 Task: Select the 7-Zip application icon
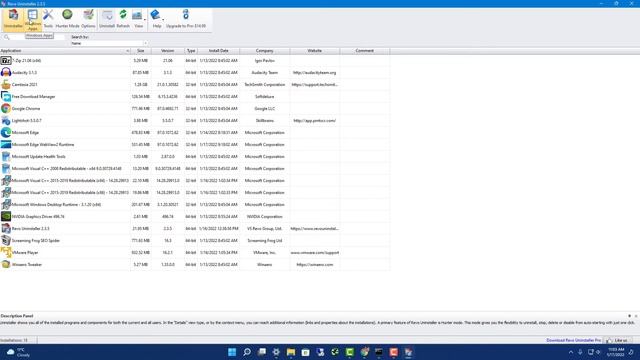point(6,60)
